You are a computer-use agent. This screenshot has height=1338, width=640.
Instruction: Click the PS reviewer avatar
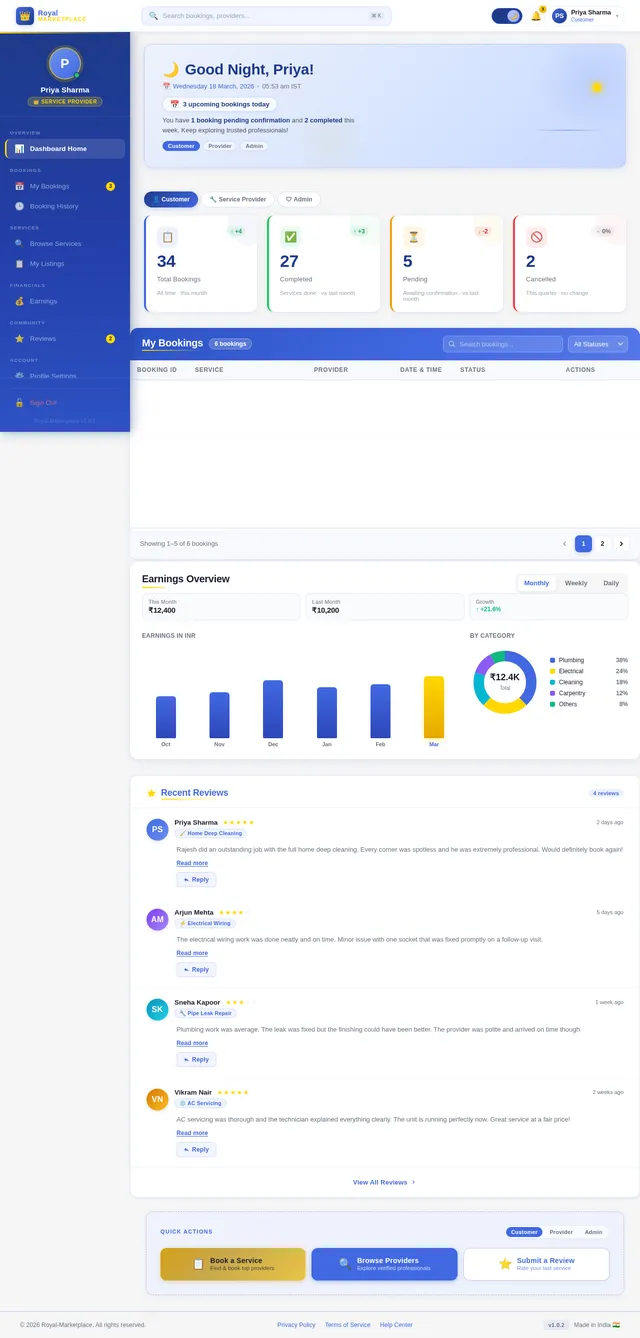click(x=157, y=829)
